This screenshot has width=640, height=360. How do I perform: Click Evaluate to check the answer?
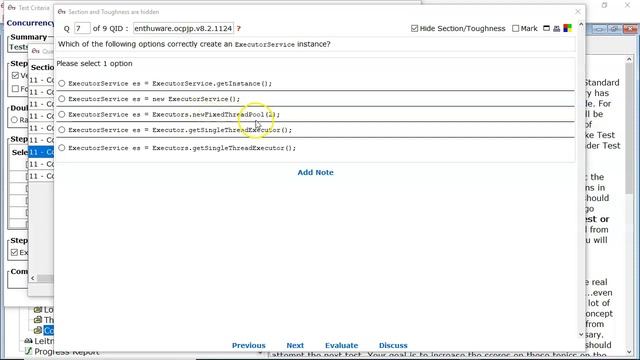tap(342, 345)
